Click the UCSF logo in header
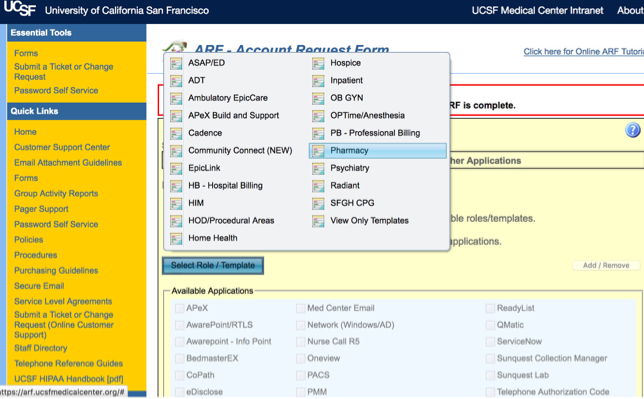 (19, 9)
